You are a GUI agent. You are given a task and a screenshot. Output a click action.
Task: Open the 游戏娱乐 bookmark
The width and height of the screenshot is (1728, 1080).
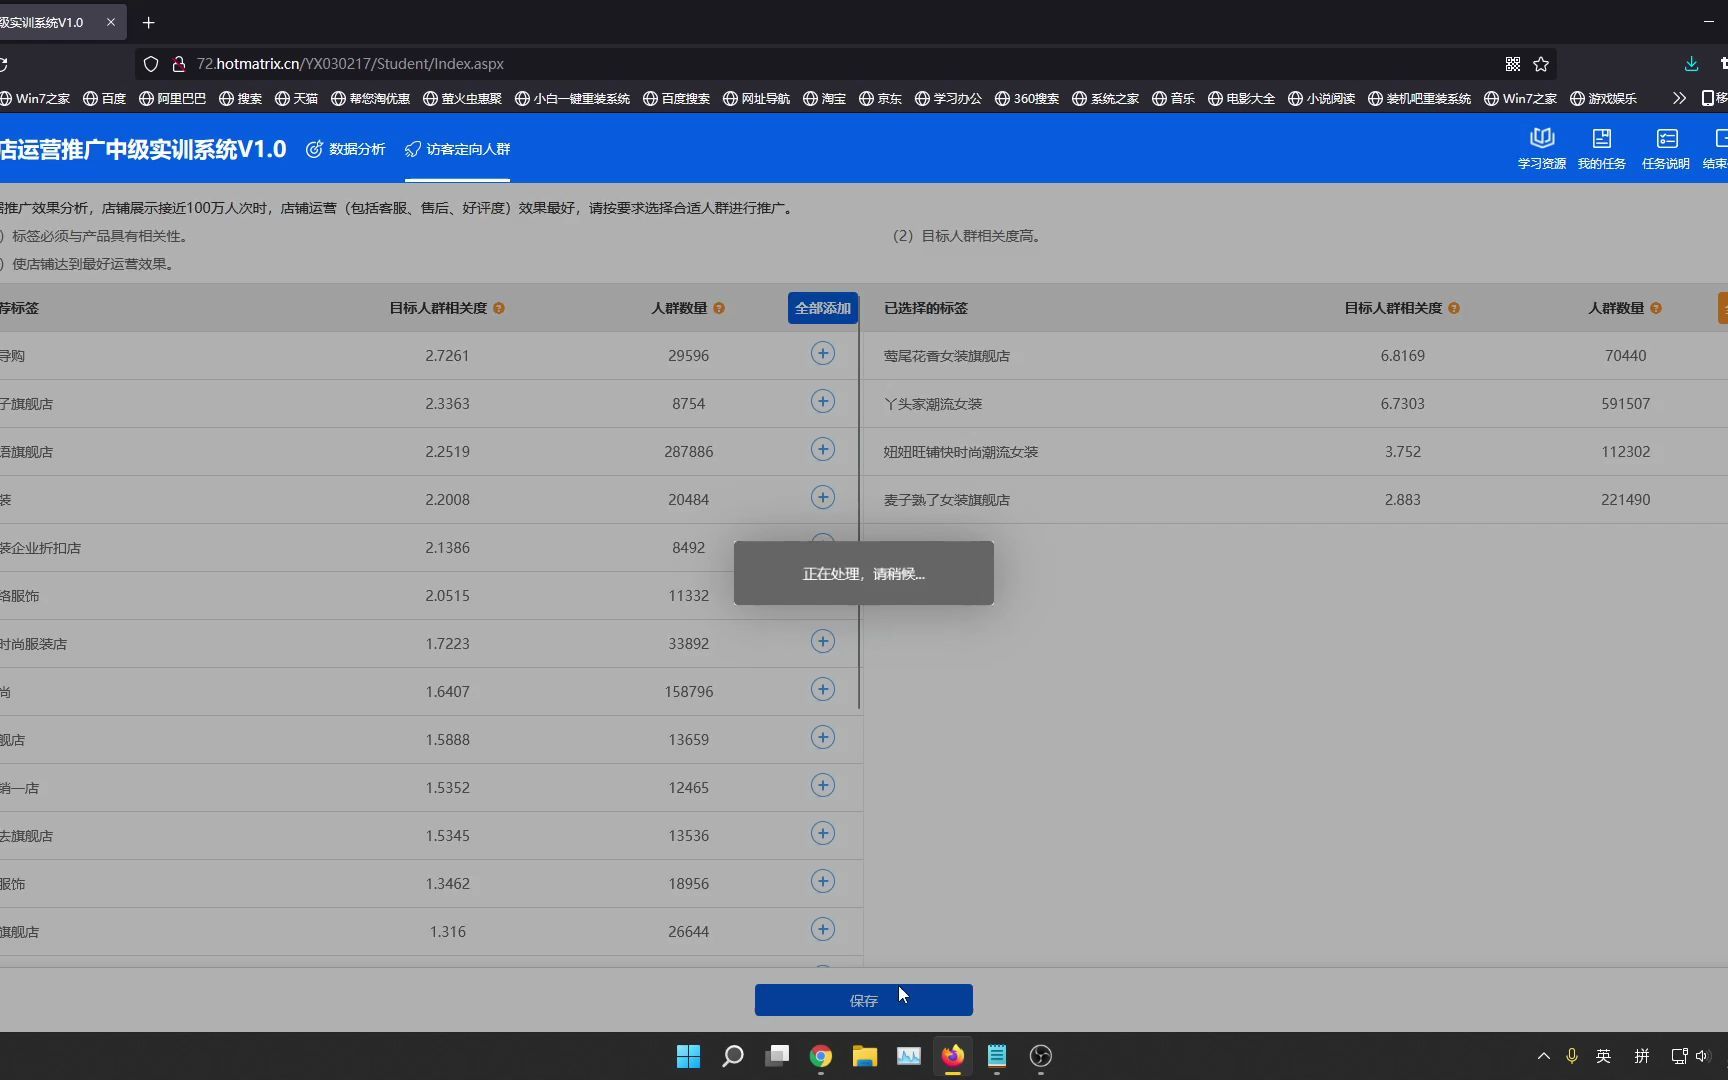1603,98
